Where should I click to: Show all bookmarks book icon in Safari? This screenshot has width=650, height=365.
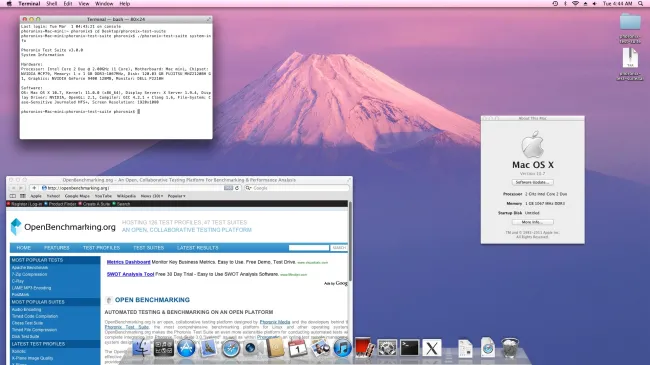(x=13, y=196)
